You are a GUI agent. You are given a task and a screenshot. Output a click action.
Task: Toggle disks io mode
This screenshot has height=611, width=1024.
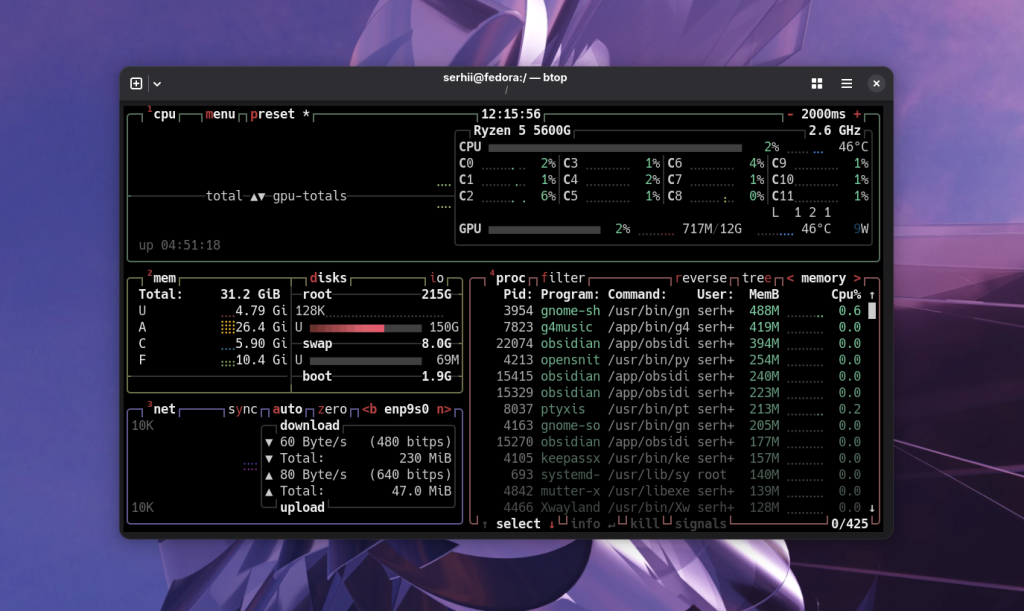click(x=437, y=278)
